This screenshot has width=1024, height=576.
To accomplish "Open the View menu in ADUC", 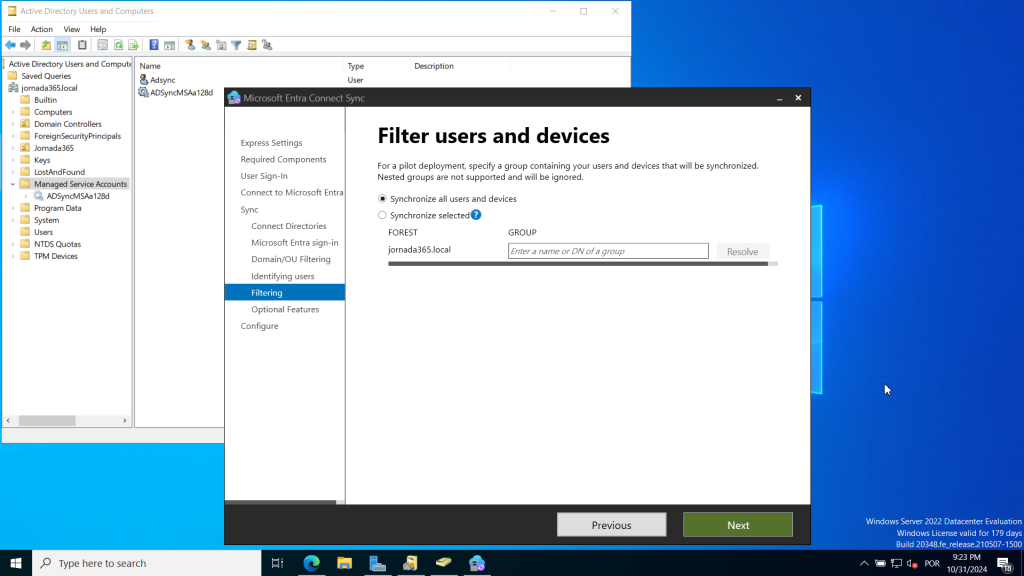I will pyautogui.click(x=72, y=29).
